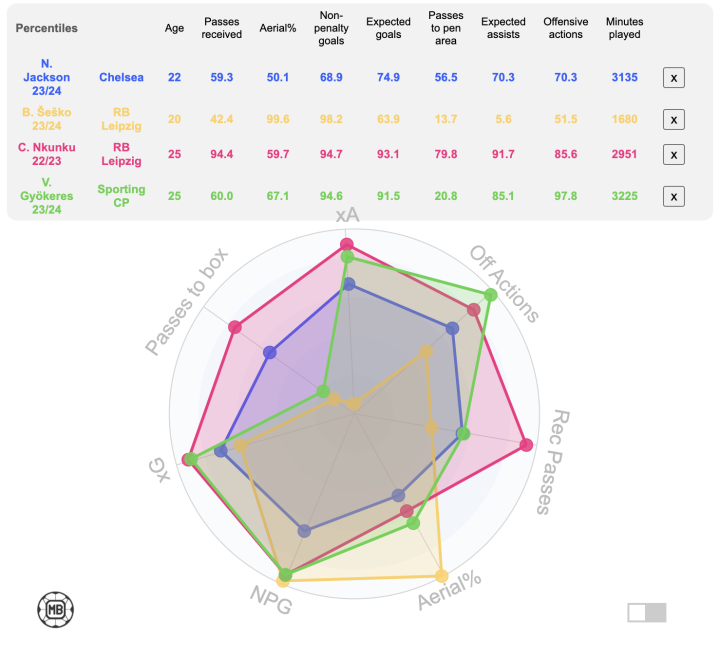Click the Expected goals column header
The width and height of the screenshot is (720, 655).
coord(388,28)
